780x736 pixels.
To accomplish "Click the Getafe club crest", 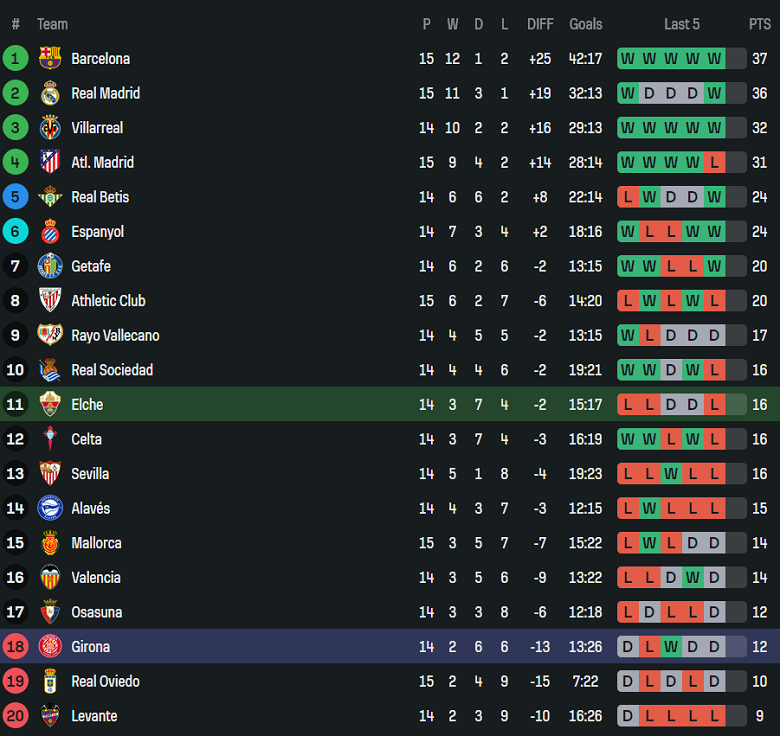I will (50, 266).
